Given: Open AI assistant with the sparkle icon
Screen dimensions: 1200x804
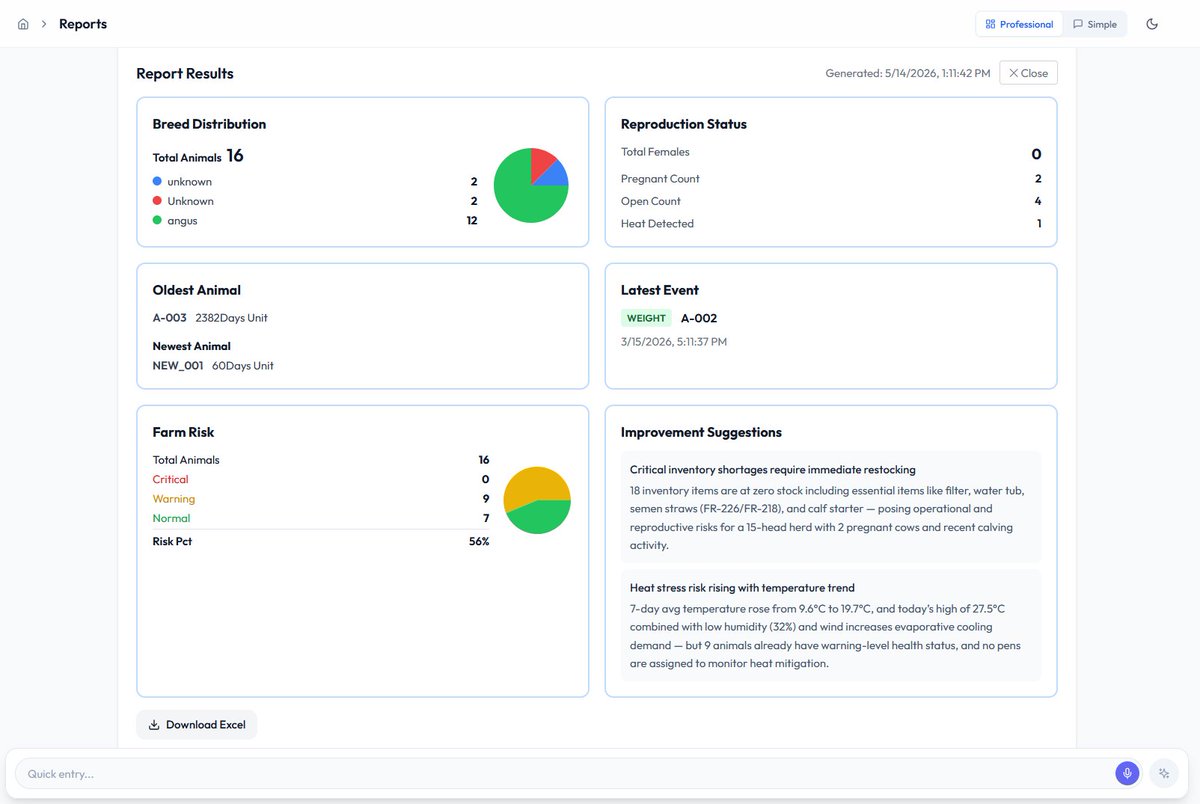Looking at the screenshot, I should [x=1163, y=773].
